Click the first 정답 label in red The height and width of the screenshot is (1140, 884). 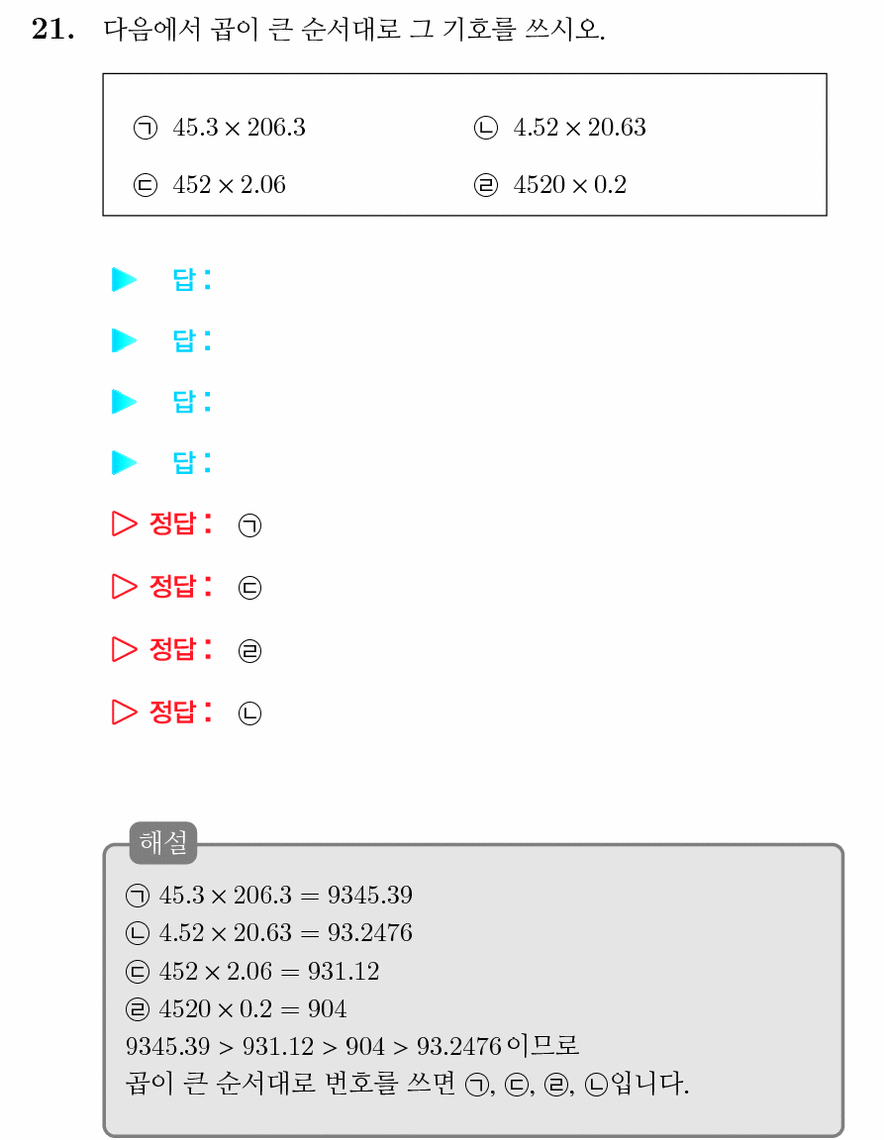click(181, 523)
